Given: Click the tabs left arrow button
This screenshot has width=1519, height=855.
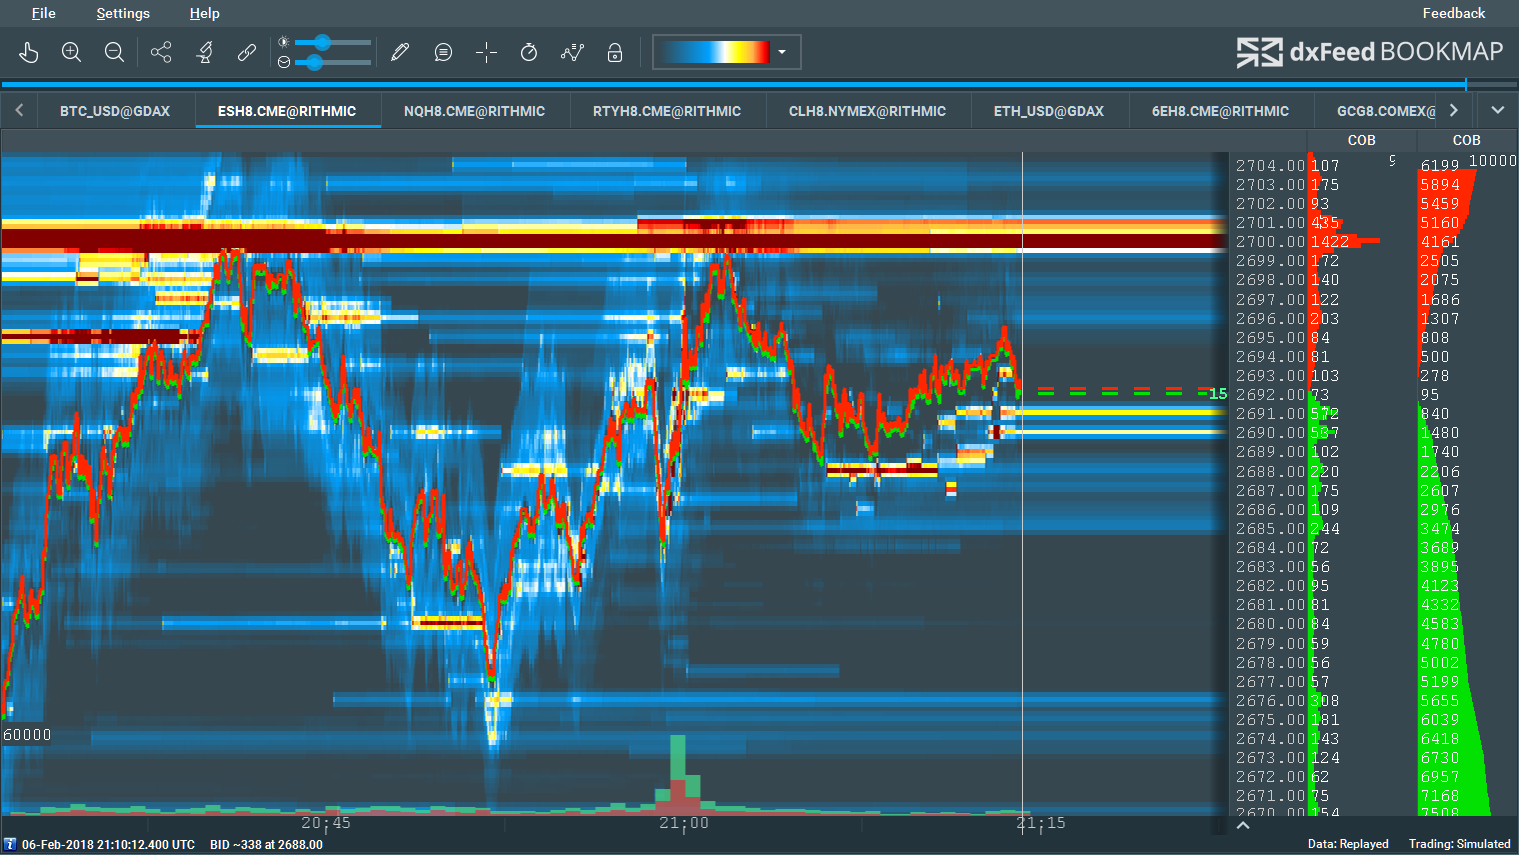Looking at the screenshot, I should [x=19, y=110].
